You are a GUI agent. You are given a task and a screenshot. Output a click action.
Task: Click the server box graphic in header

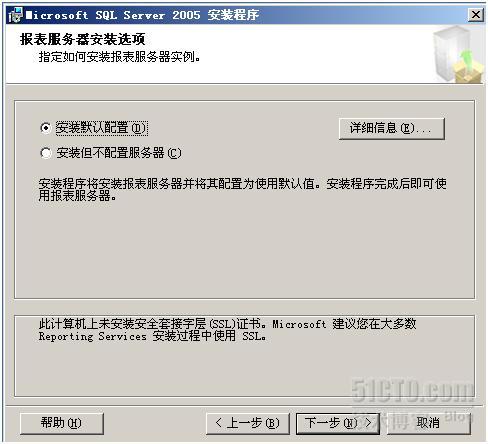tap(457, 54)
